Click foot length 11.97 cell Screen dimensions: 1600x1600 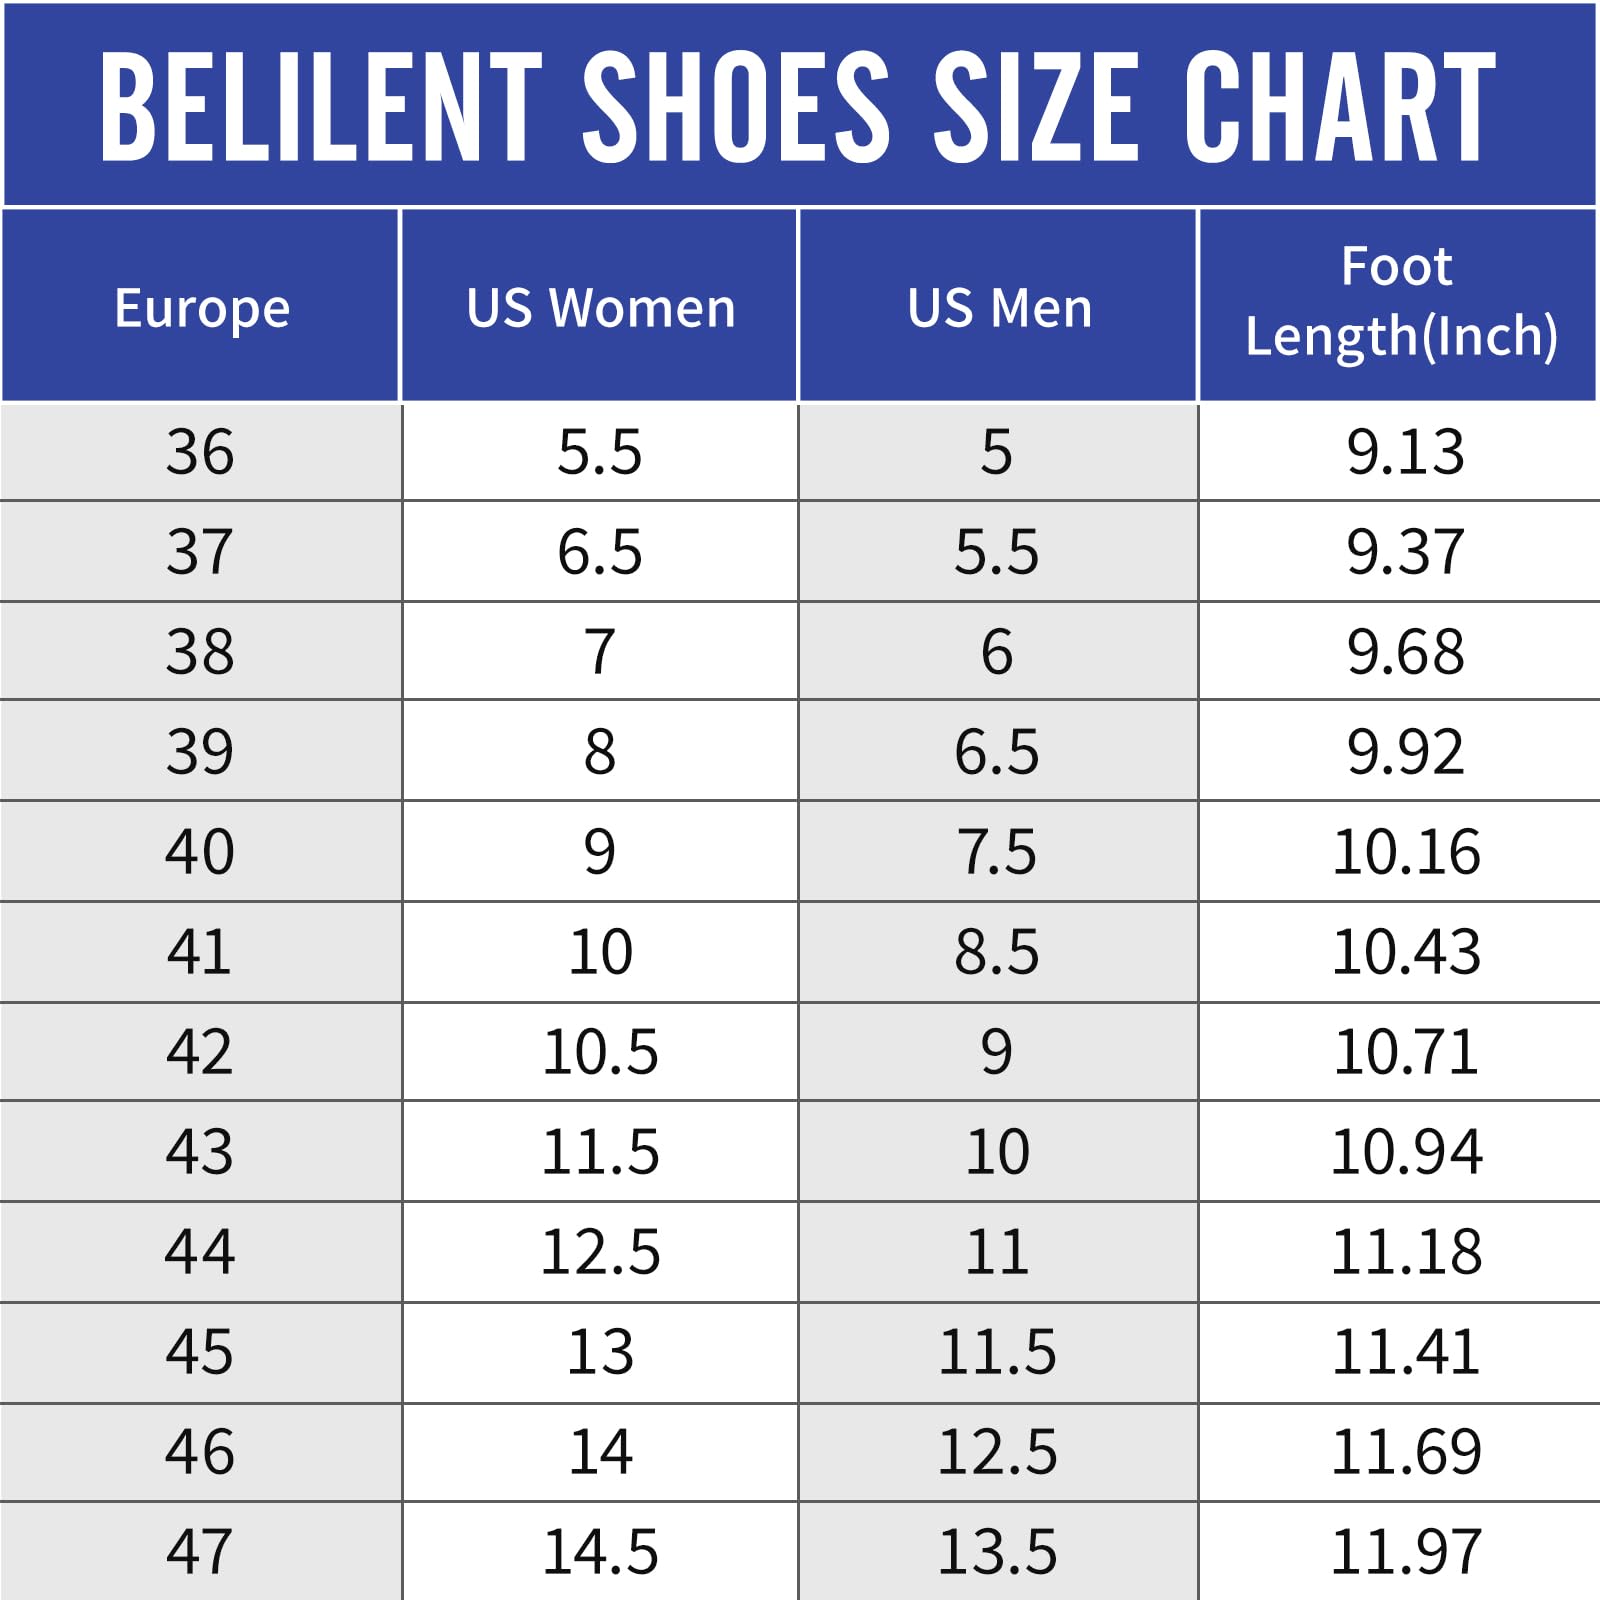click(1405, 1552)
